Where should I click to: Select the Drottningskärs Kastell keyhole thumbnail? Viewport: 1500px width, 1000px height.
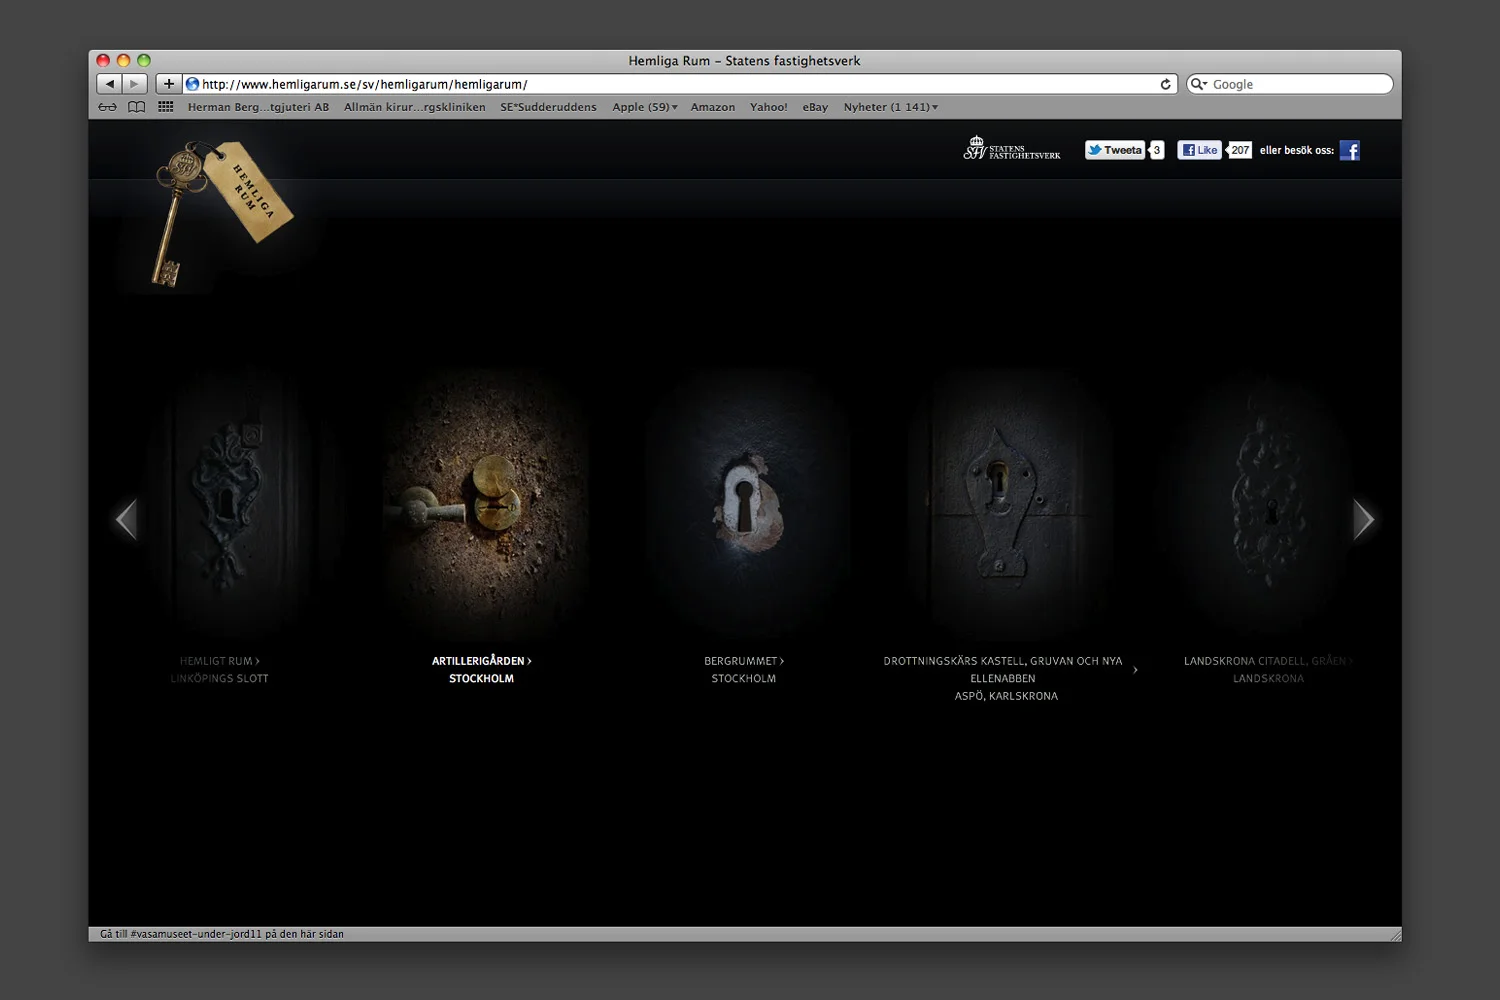(x=1008, y=503)
